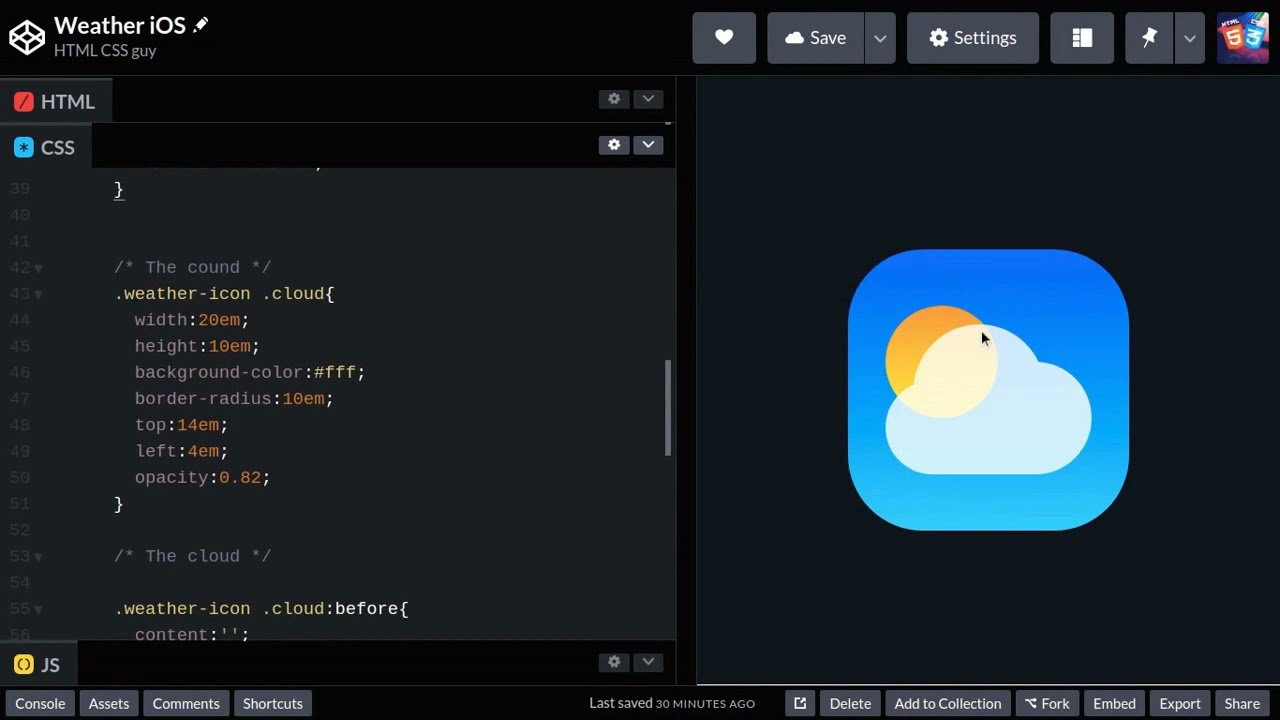Fork this pen
This screenshot has width=1280, height=720.
click(x=1047, y=703)
